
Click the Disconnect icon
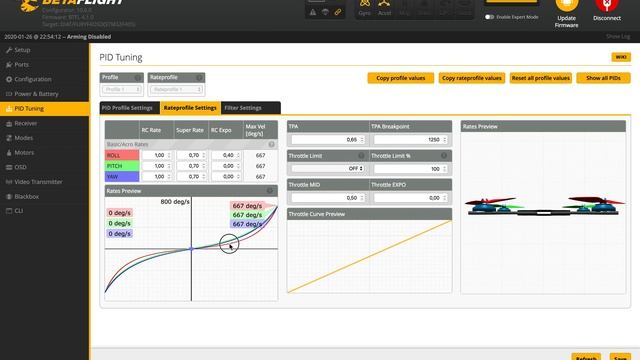[607, 5]
